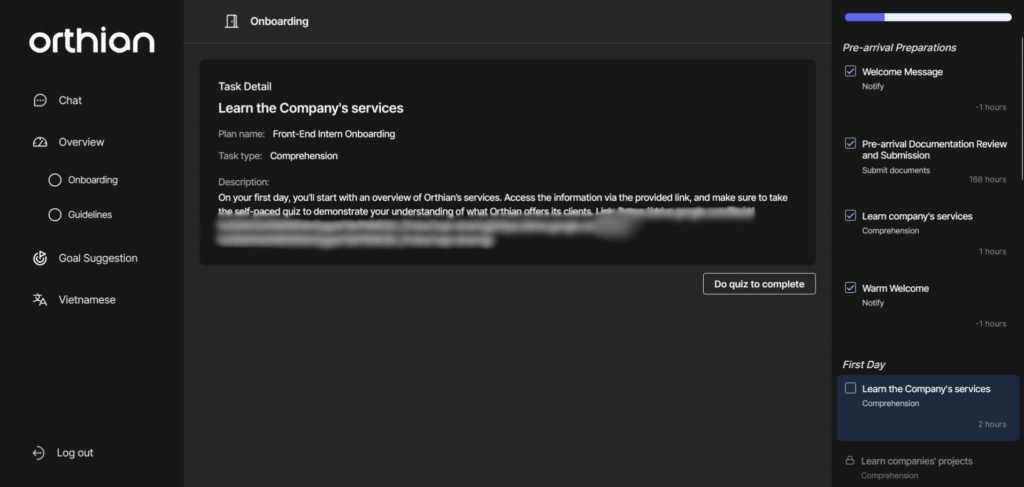The width and height of the screenshot is (1024, 487).
Task: Open the Goal Suggestion menu item
Action: pos(97,258)
